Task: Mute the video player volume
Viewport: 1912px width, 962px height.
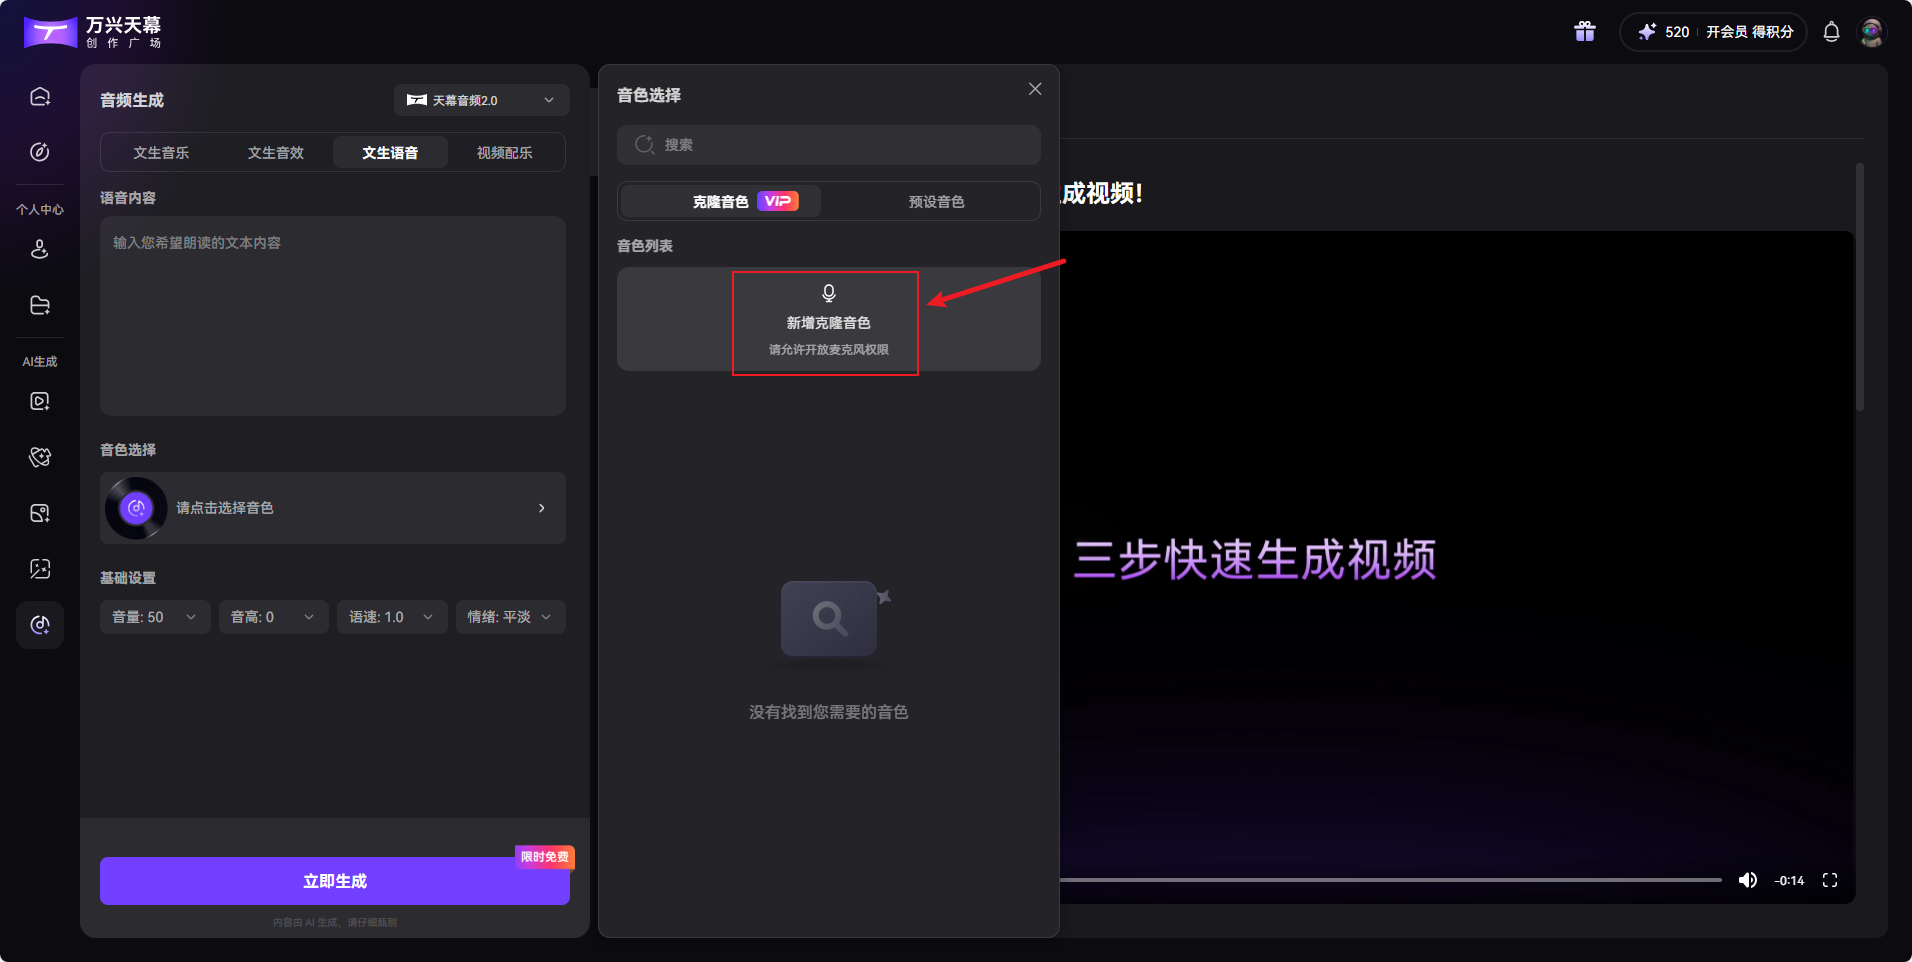Action: pyautogui.click(x=1748, y=879)
